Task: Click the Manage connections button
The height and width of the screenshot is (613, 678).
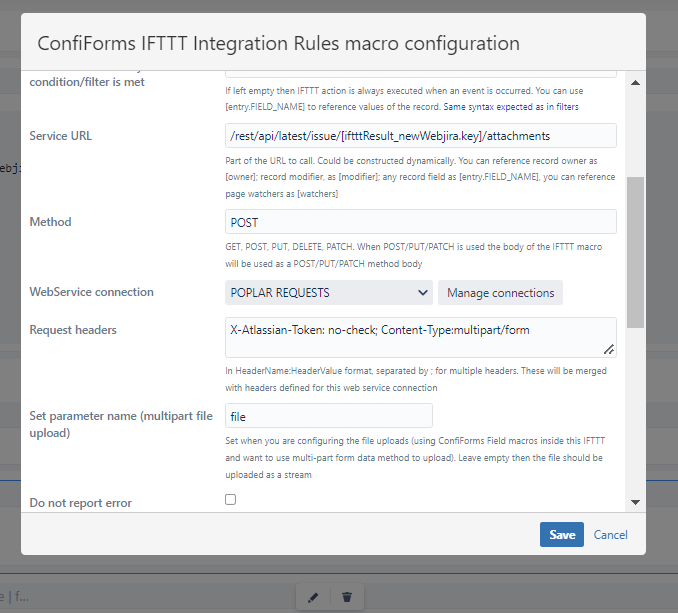Action: click(500, 292)
